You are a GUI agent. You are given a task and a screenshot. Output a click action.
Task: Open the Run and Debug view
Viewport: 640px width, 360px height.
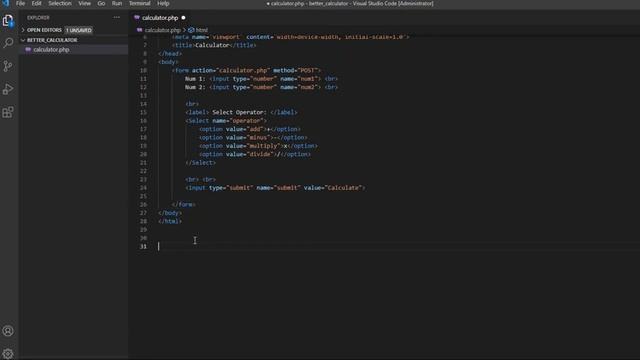coord(8,89)
